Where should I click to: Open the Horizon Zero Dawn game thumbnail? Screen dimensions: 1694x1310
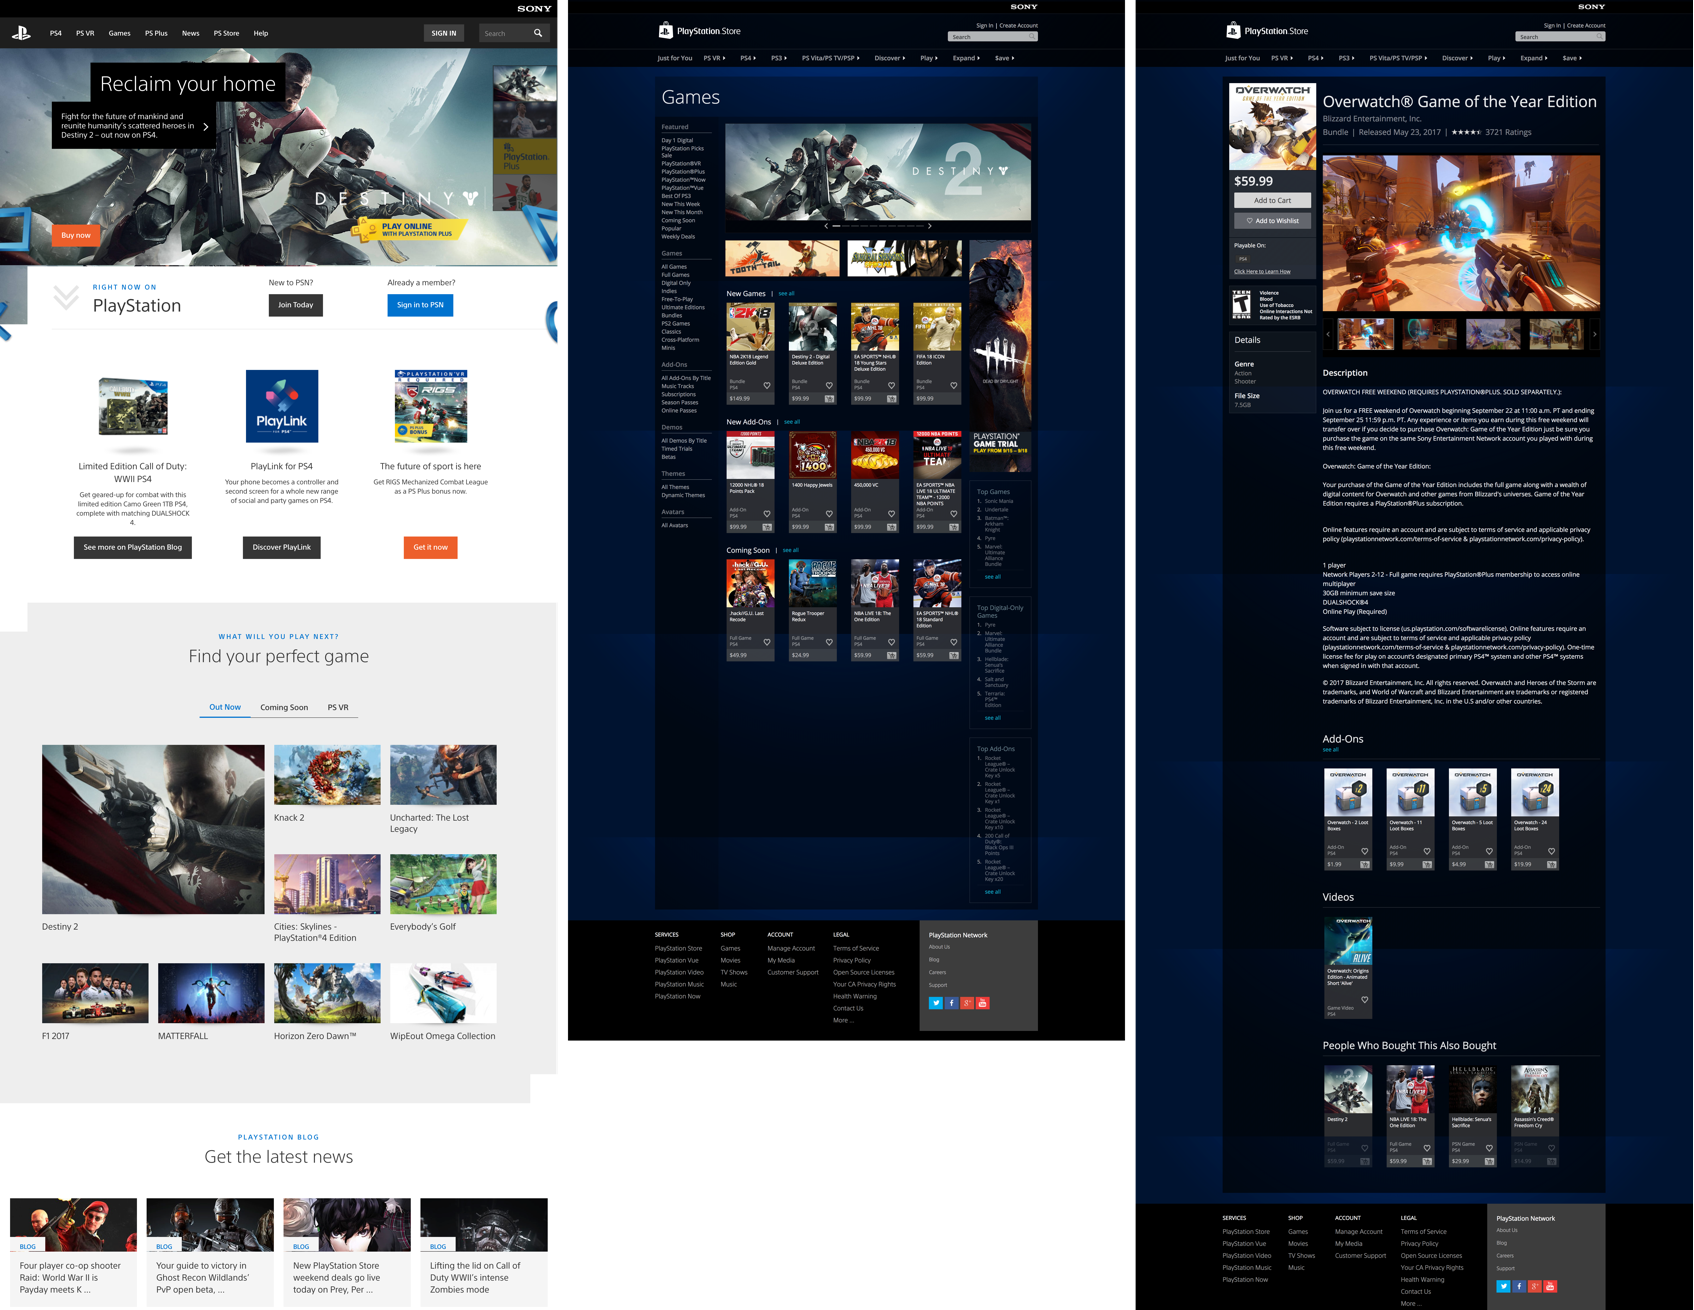click(327, 993)
